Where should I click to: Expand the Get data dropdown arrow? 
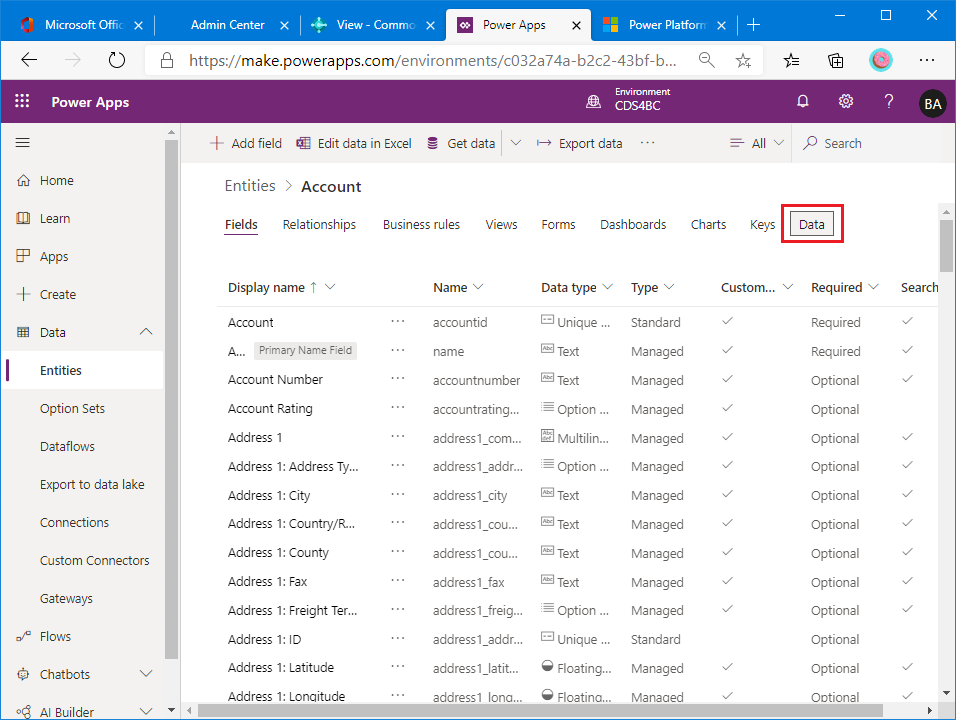pos(516,143)
